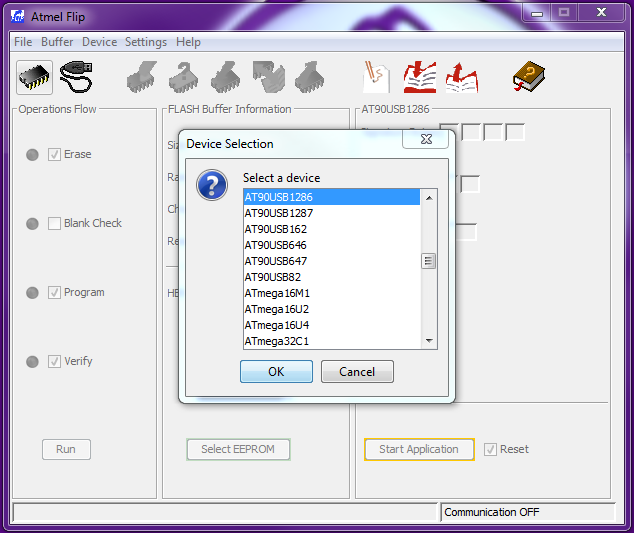Screen dimensions: 634x533
Task: Click the Select EEPROM button
Action: tap(238, 449)
